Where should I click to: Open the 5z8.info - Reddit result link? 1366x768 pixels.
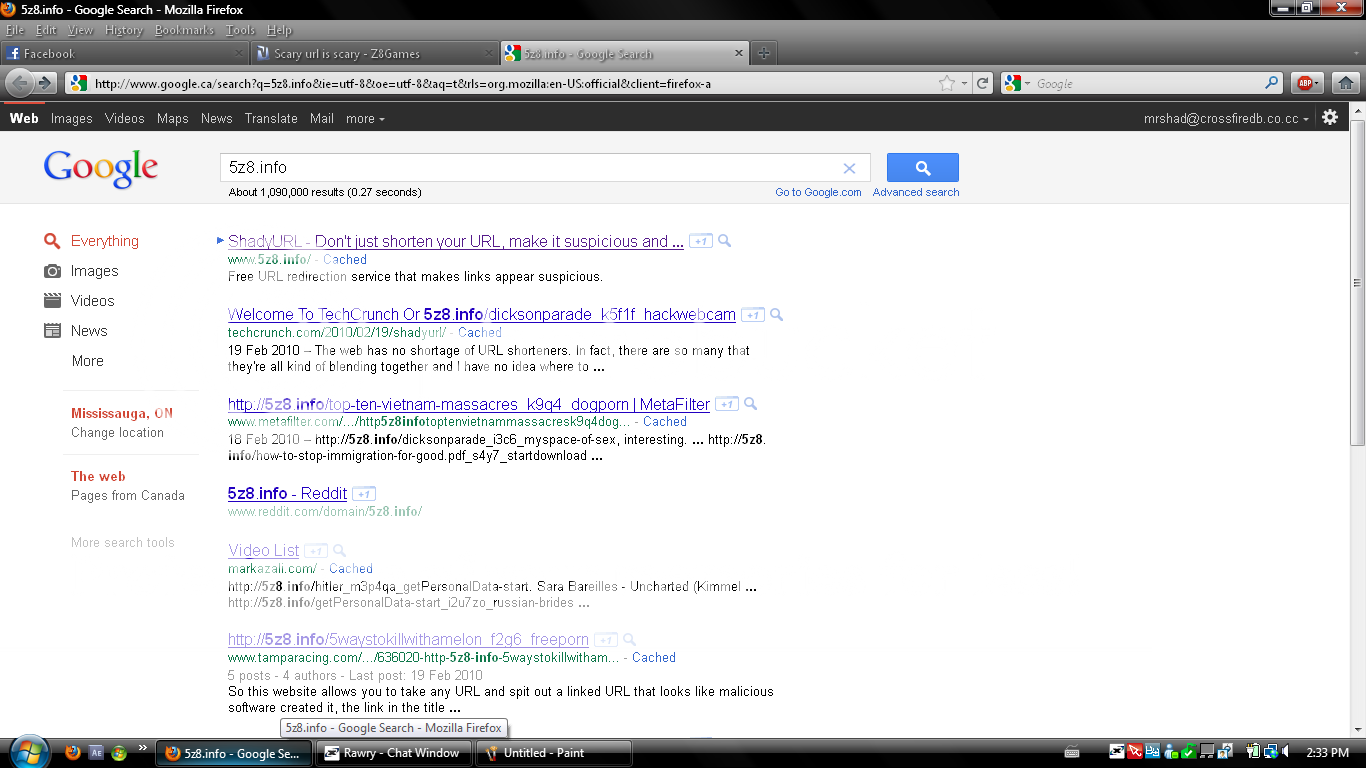287,493
